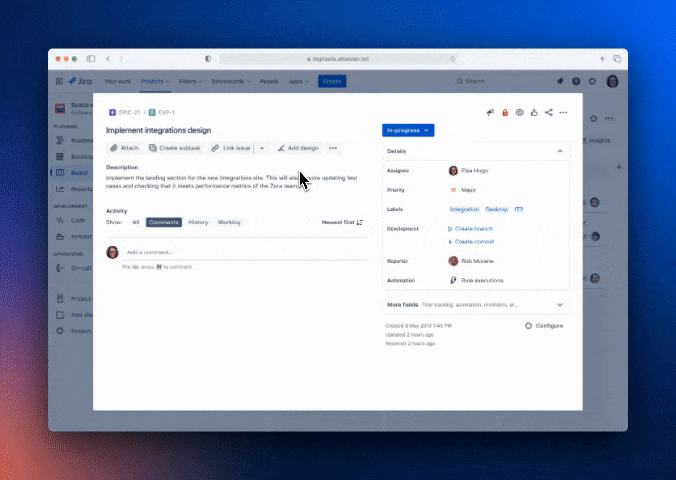Click the profile avatar in navbar

(613, 81)
